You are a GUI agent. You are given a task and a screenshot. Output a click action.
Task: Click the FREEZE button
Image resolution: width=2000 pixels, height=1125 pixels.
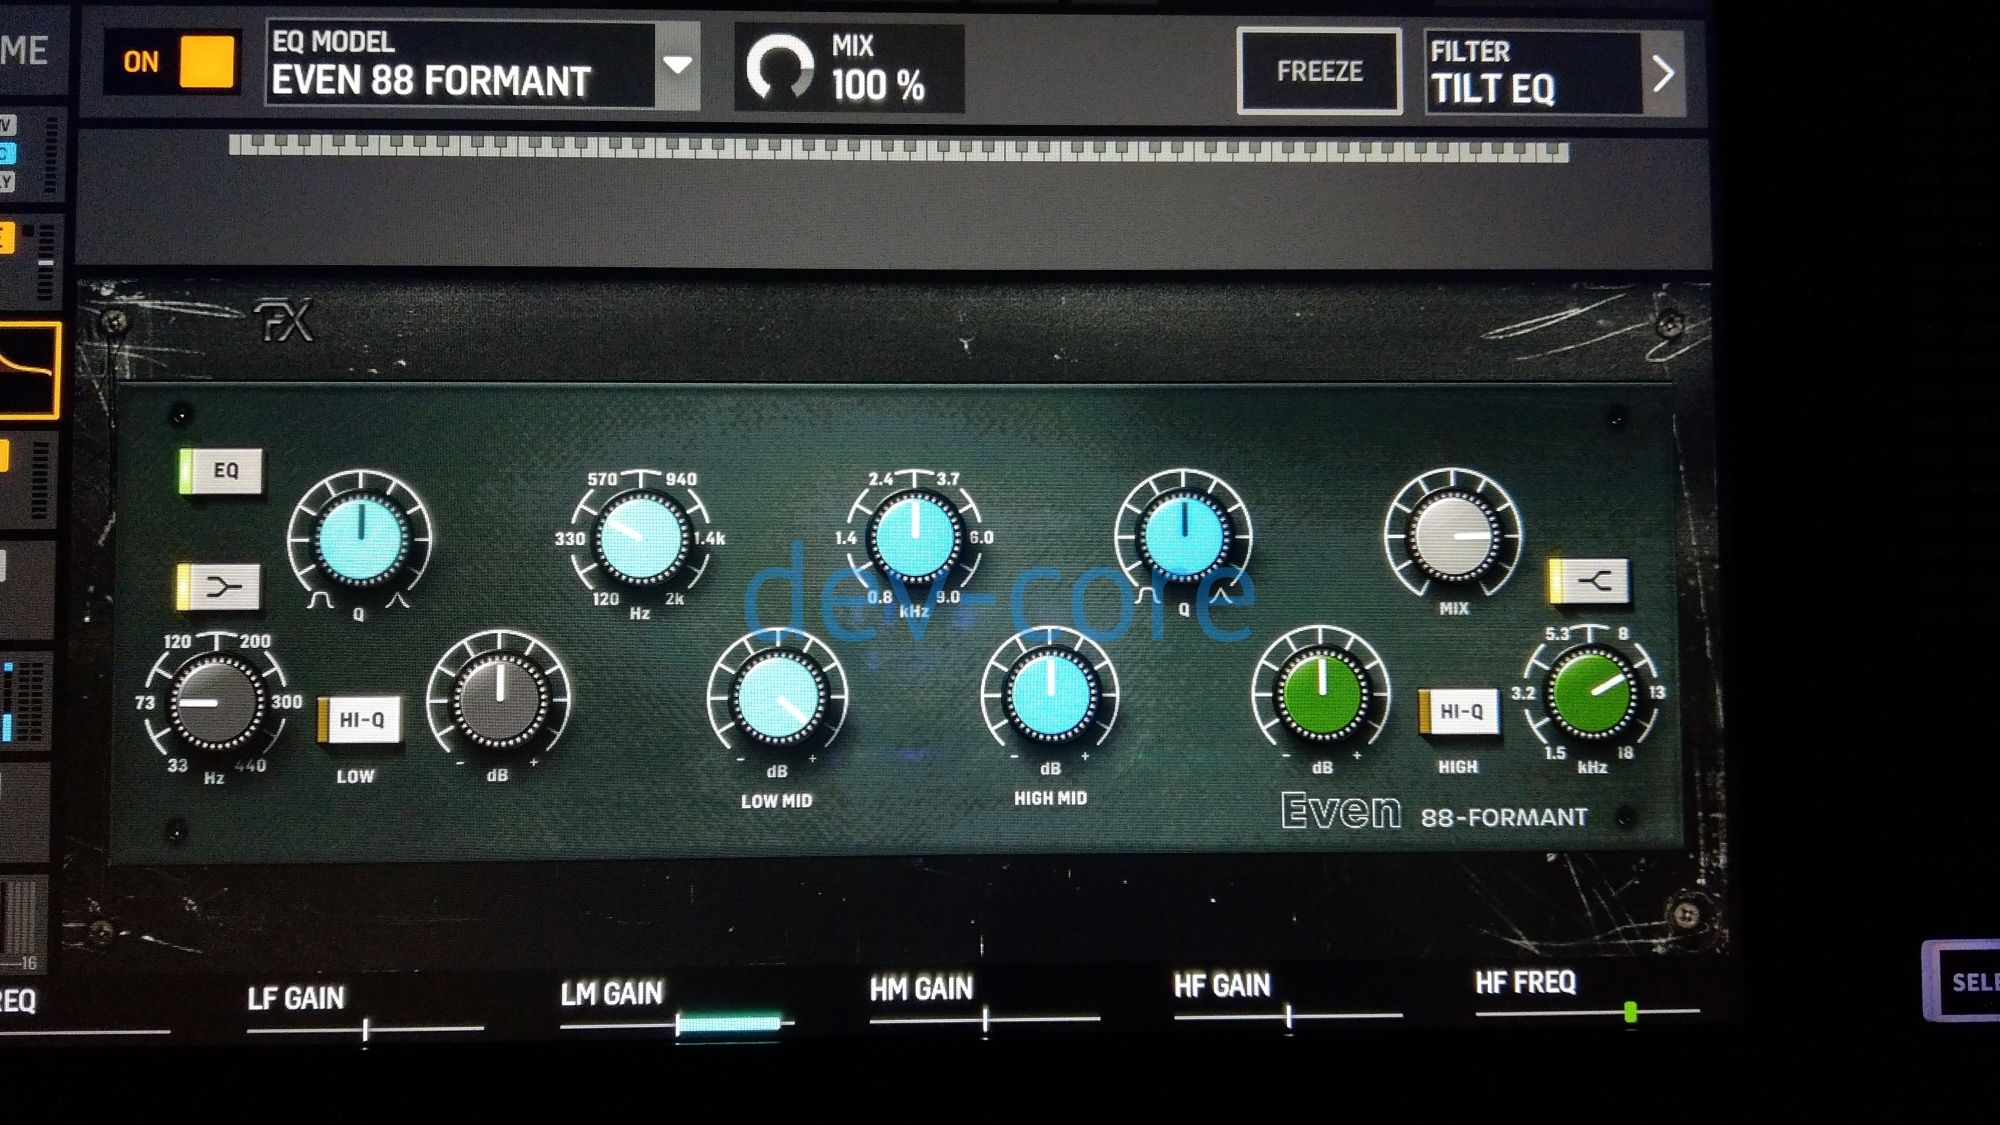tap(1319, 71)
